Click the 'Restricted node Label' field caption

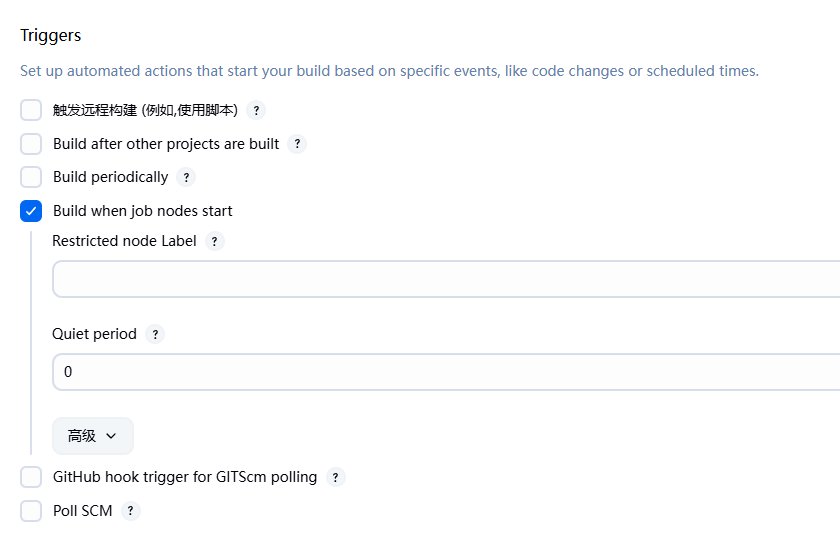[x=124, y=241]
